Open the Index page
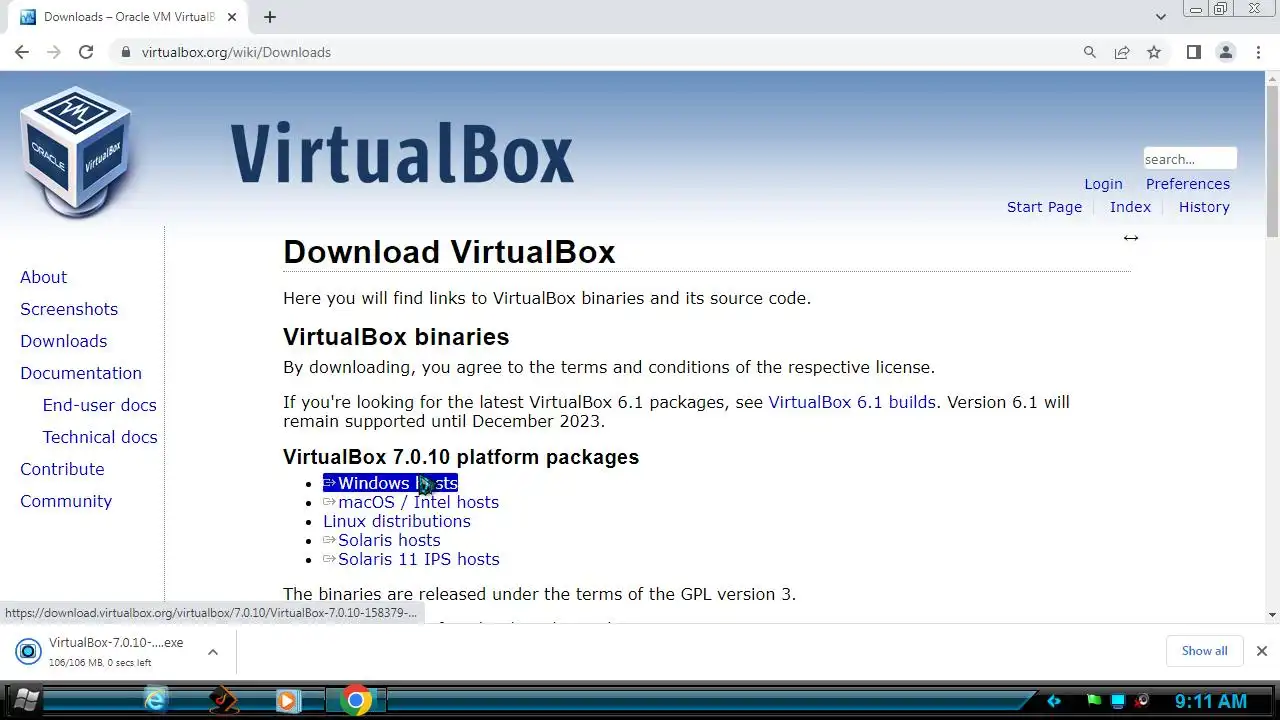The image size is (1280, 720). [x=1130, y=207]
